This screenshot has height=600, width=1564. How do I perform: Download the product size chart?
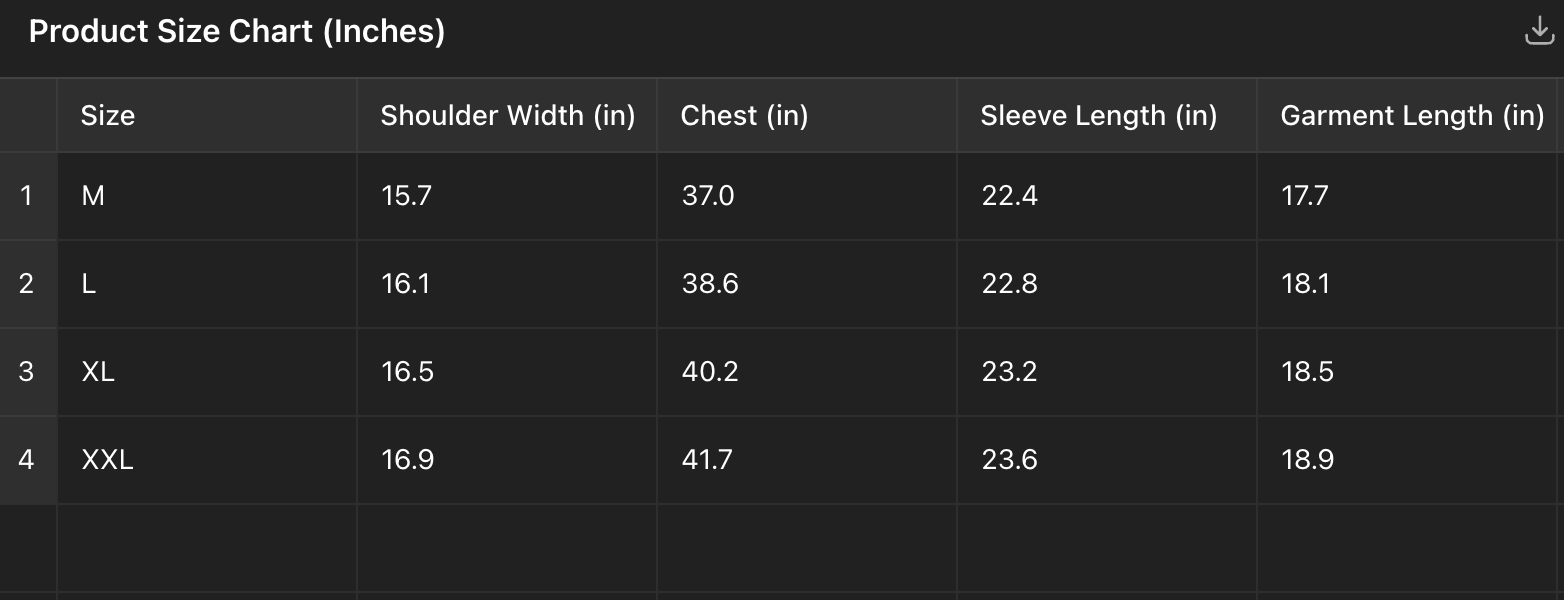tap(1539, 31)
